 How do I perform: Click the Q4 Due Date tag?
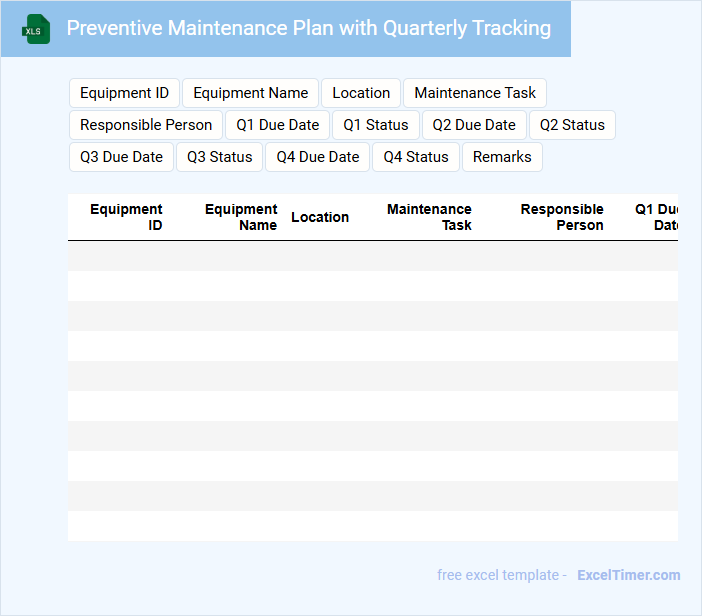pyautogui.click(x=318, y=157)
